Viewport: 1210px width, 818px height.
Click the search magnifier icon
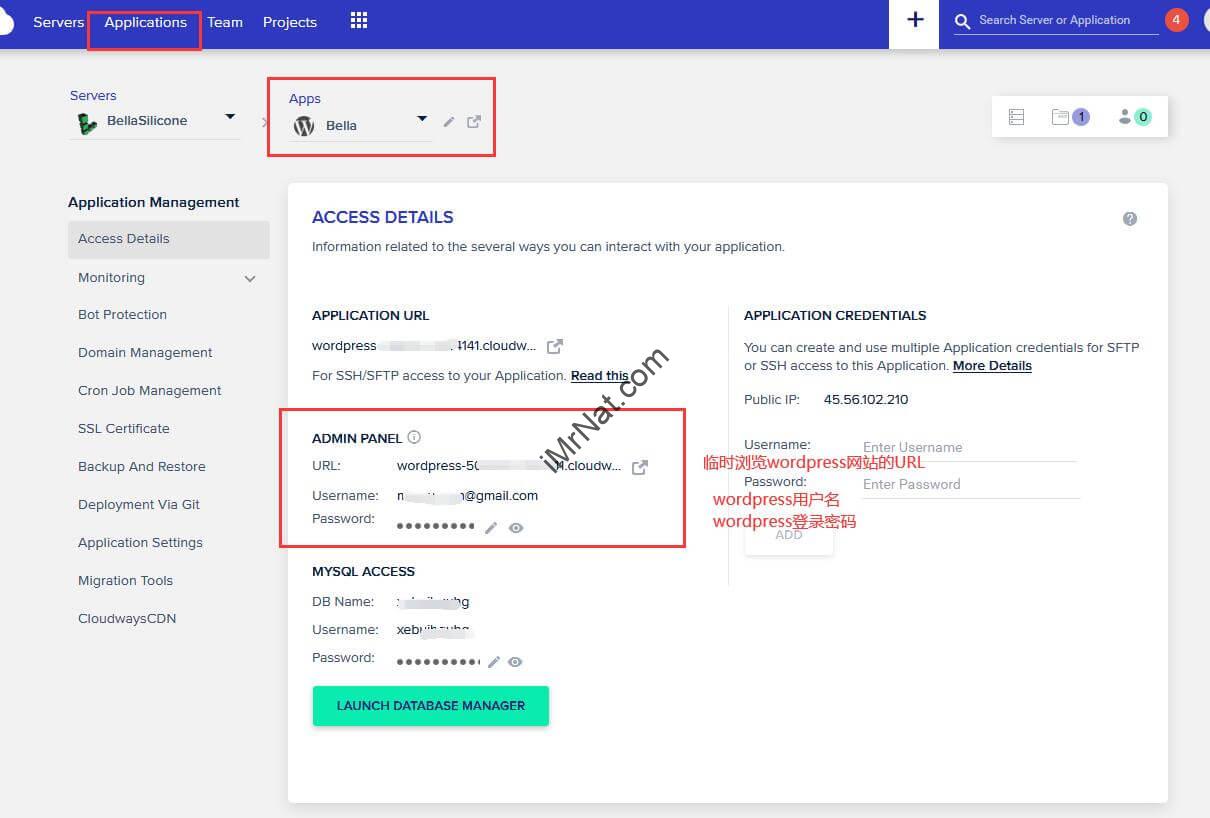963,21
